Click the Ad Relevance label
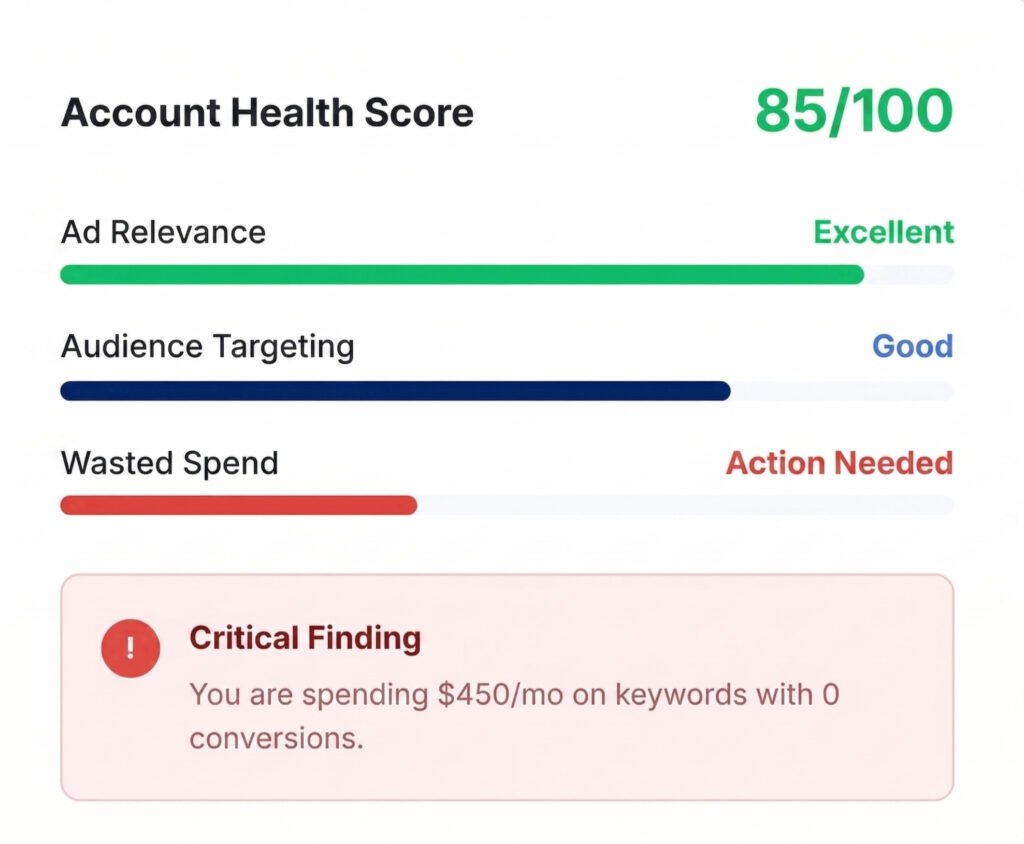The image size is (1024, 844). [x=163, y=232]
